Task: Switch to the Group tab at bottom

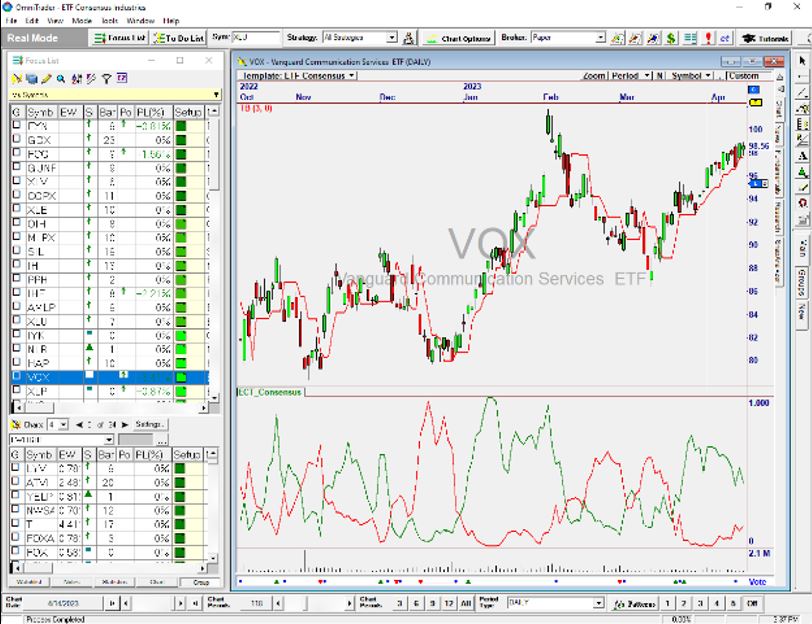Action: pos(200,582)
